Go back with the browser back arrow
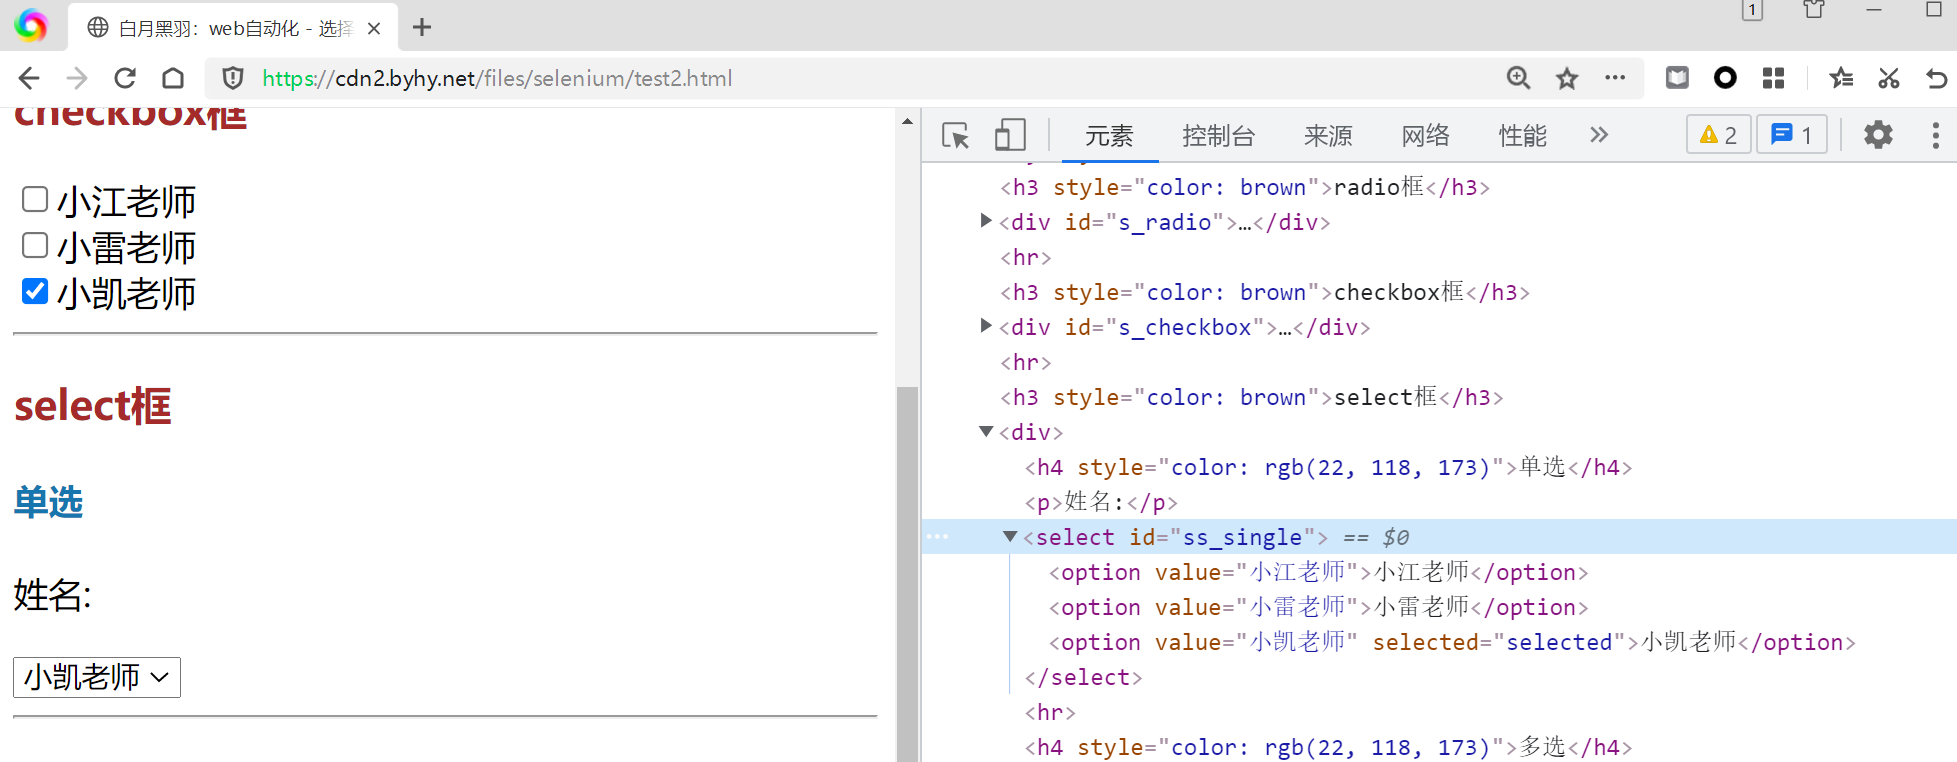 point(29,78)
